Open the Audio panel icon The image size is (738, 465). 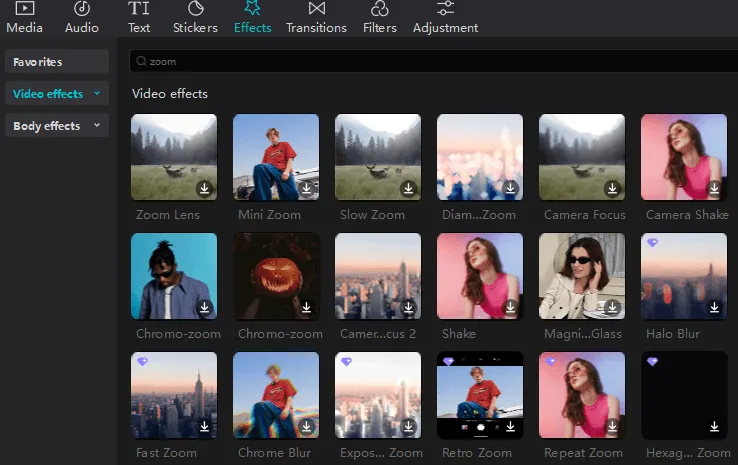82,9
